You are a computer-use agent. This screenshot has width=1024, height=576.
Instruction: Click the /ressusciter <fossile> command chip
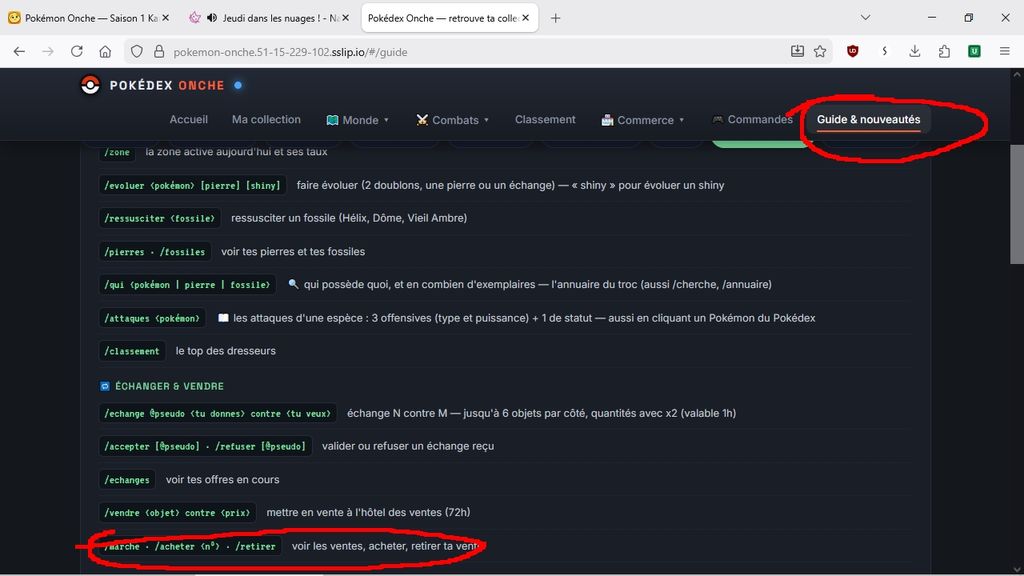click(159, 218)
